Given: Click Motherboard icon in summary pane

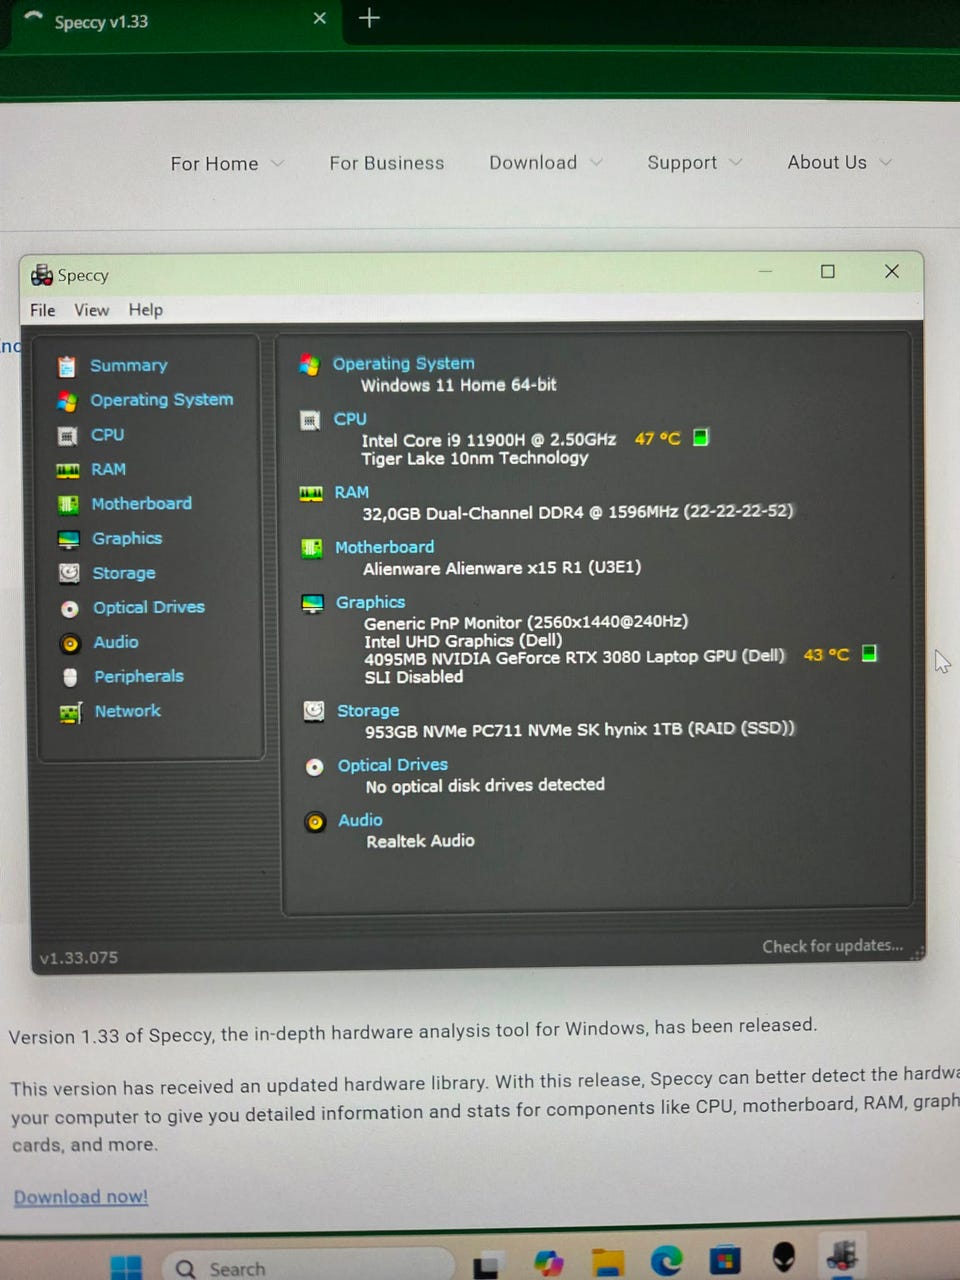Looking at the screenshot, I should 312,548.
